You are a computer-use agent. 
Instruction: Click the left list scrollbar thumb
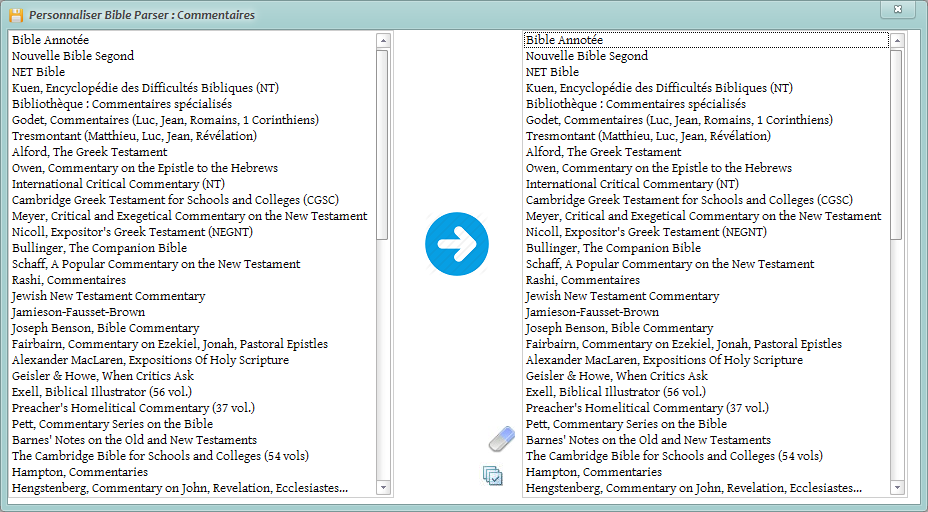click(383, 144)
